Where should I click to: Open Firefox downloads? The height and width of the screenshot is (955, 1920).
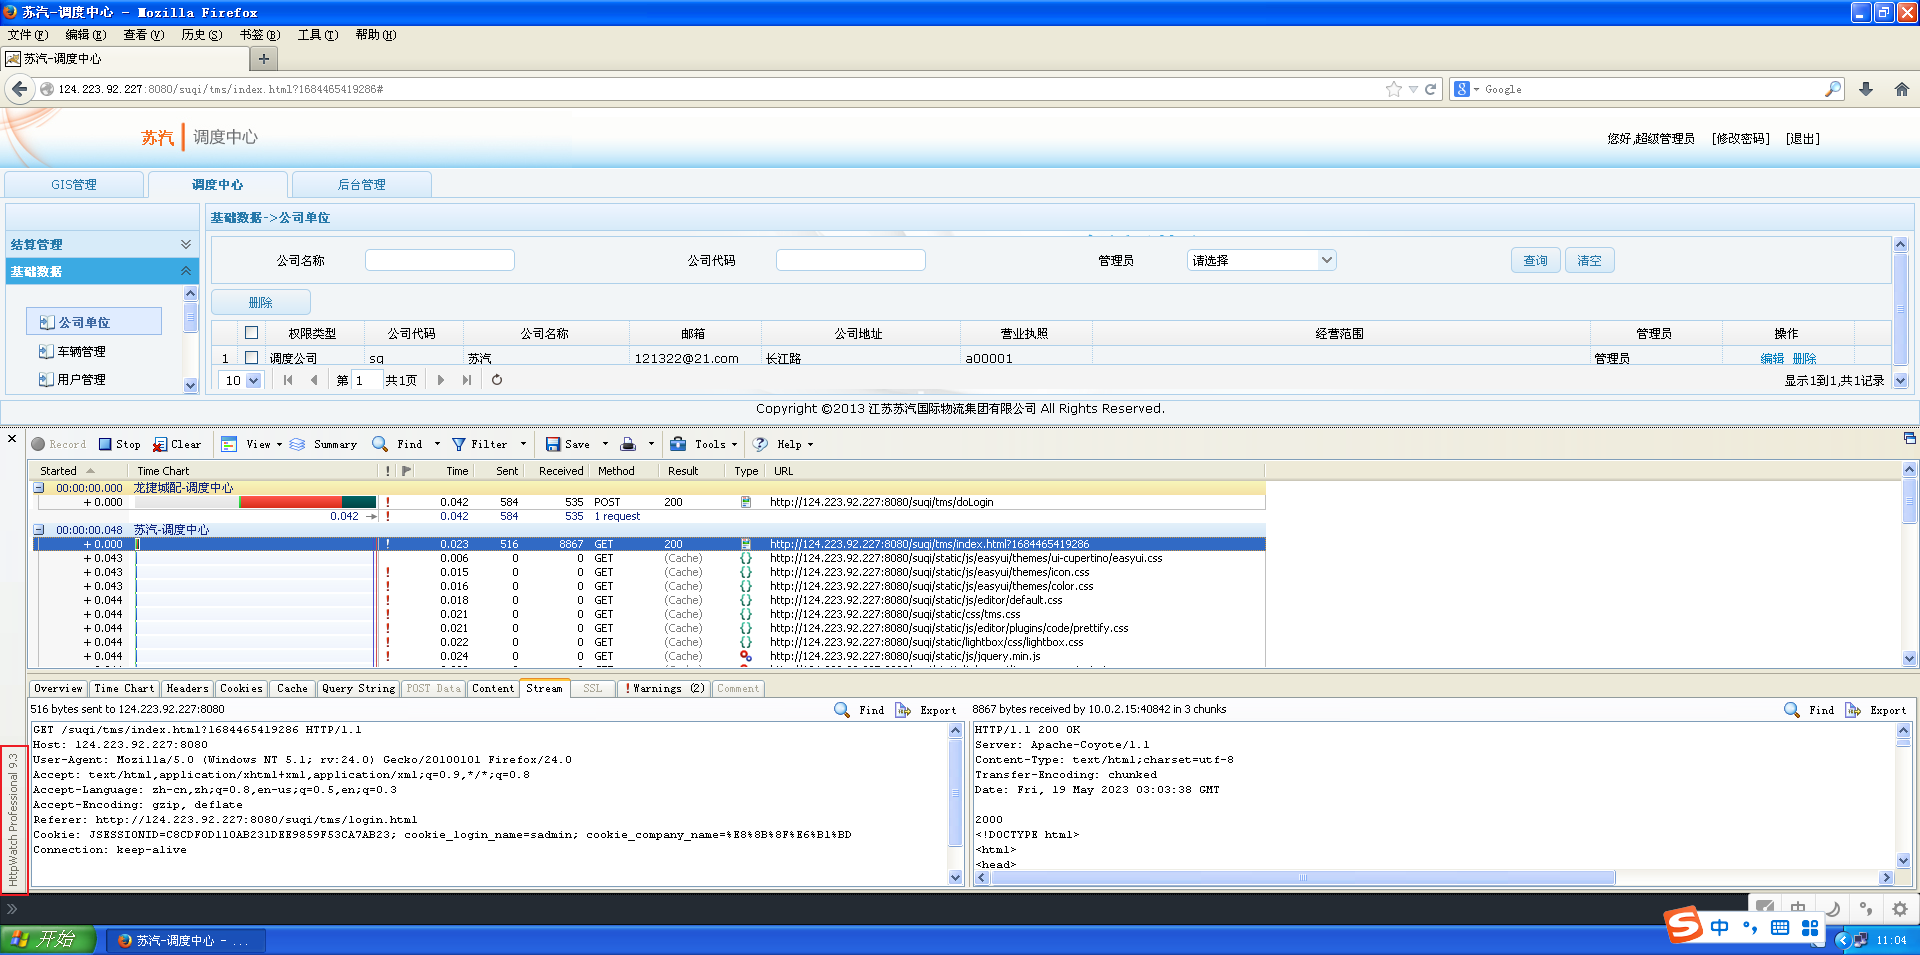(x=1866, y=89)
